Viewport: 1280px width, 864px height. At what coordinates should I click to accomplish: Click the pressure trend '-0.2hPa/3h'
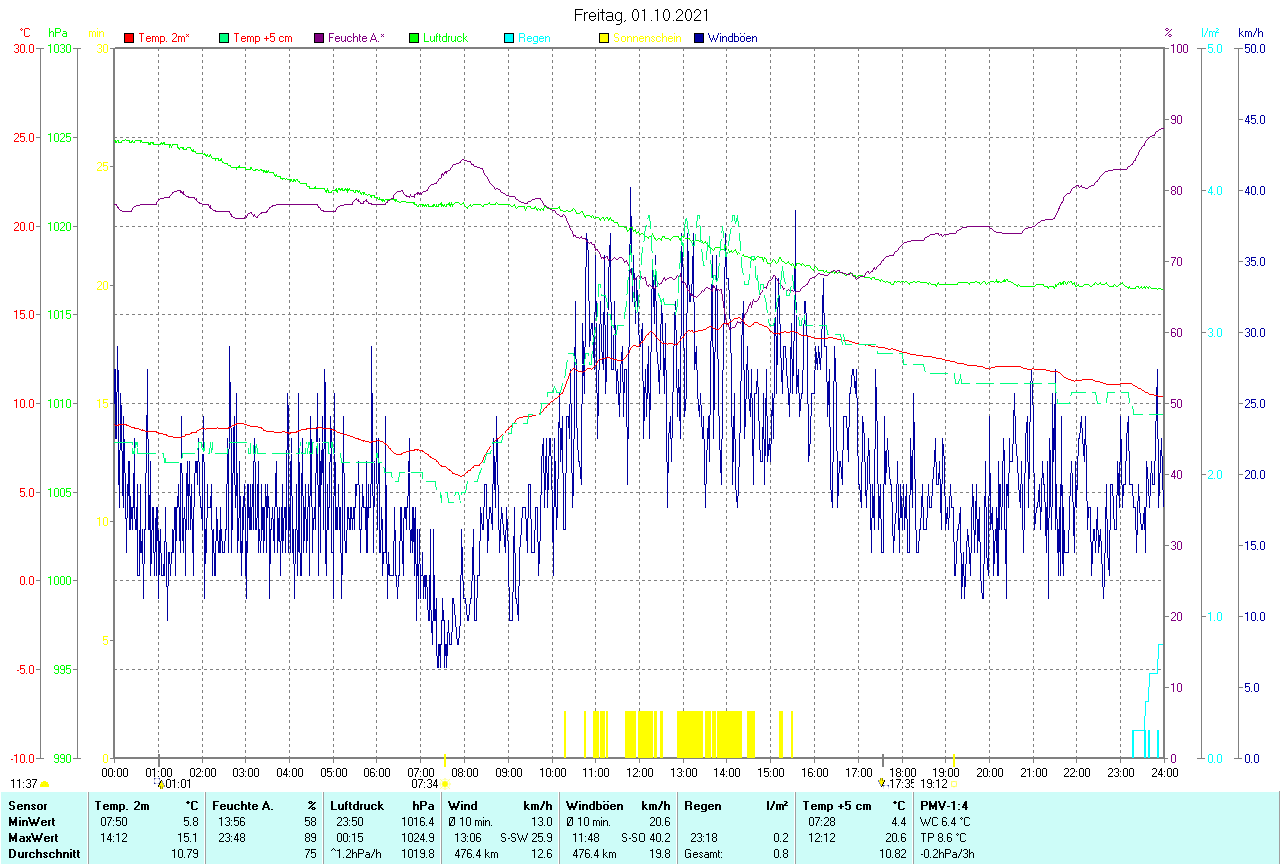[x=947, y=854]
